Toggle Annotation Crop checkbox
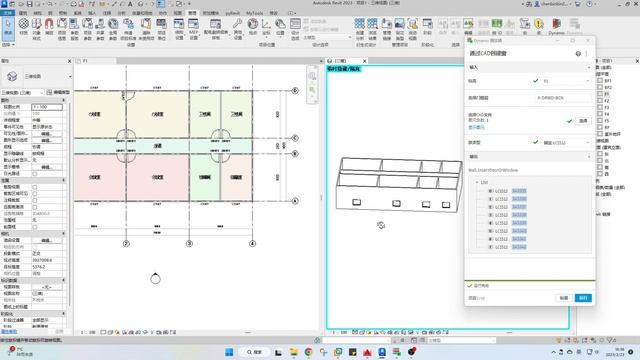 (x=35, y=200)
